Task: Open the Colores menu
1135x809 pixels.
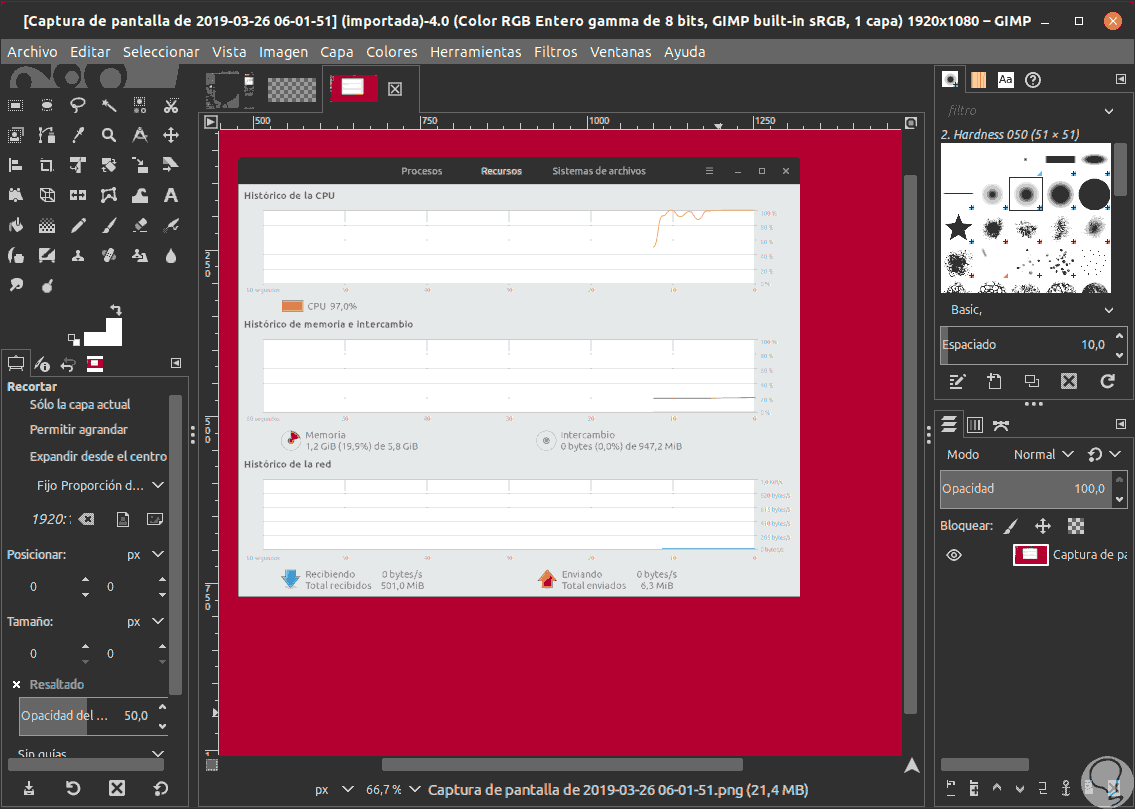Action: 392,52
